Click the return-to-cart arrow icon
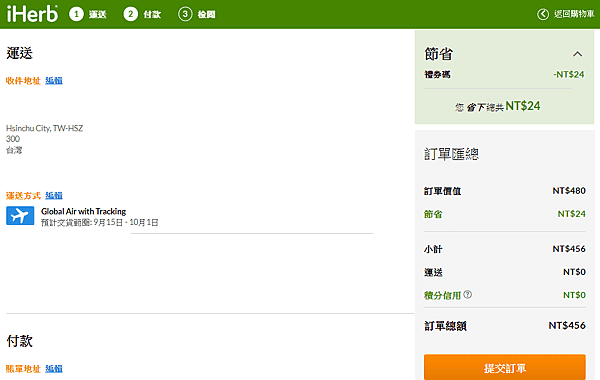The height and width of the screenshot is (380, 600). point(543,14)
